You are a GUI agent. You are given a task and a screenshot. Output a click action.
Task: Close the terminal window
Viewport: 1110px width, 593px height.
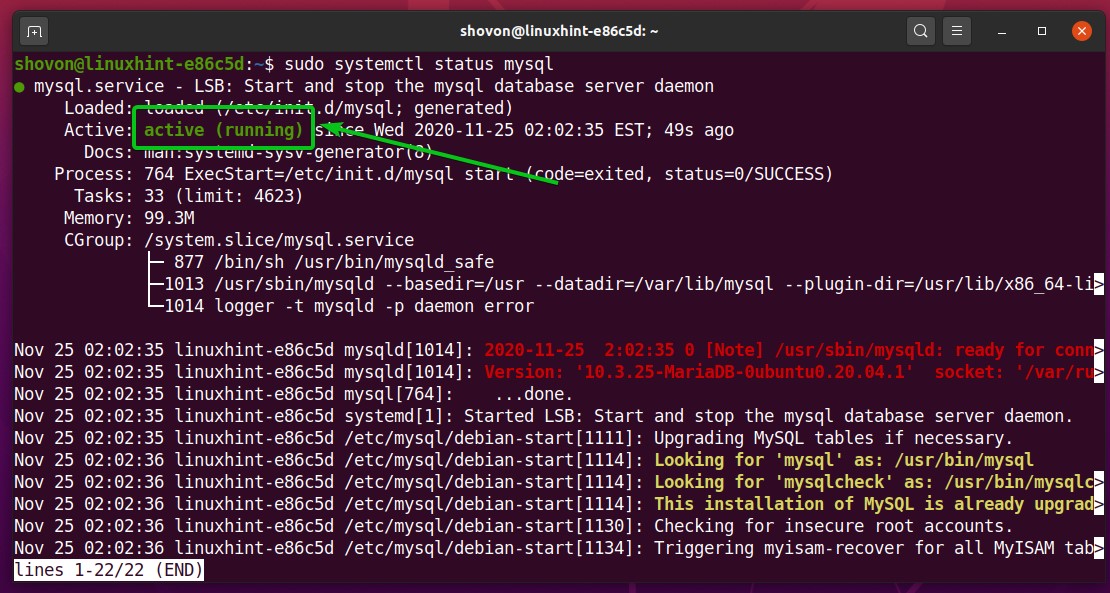coord(1081,31)
